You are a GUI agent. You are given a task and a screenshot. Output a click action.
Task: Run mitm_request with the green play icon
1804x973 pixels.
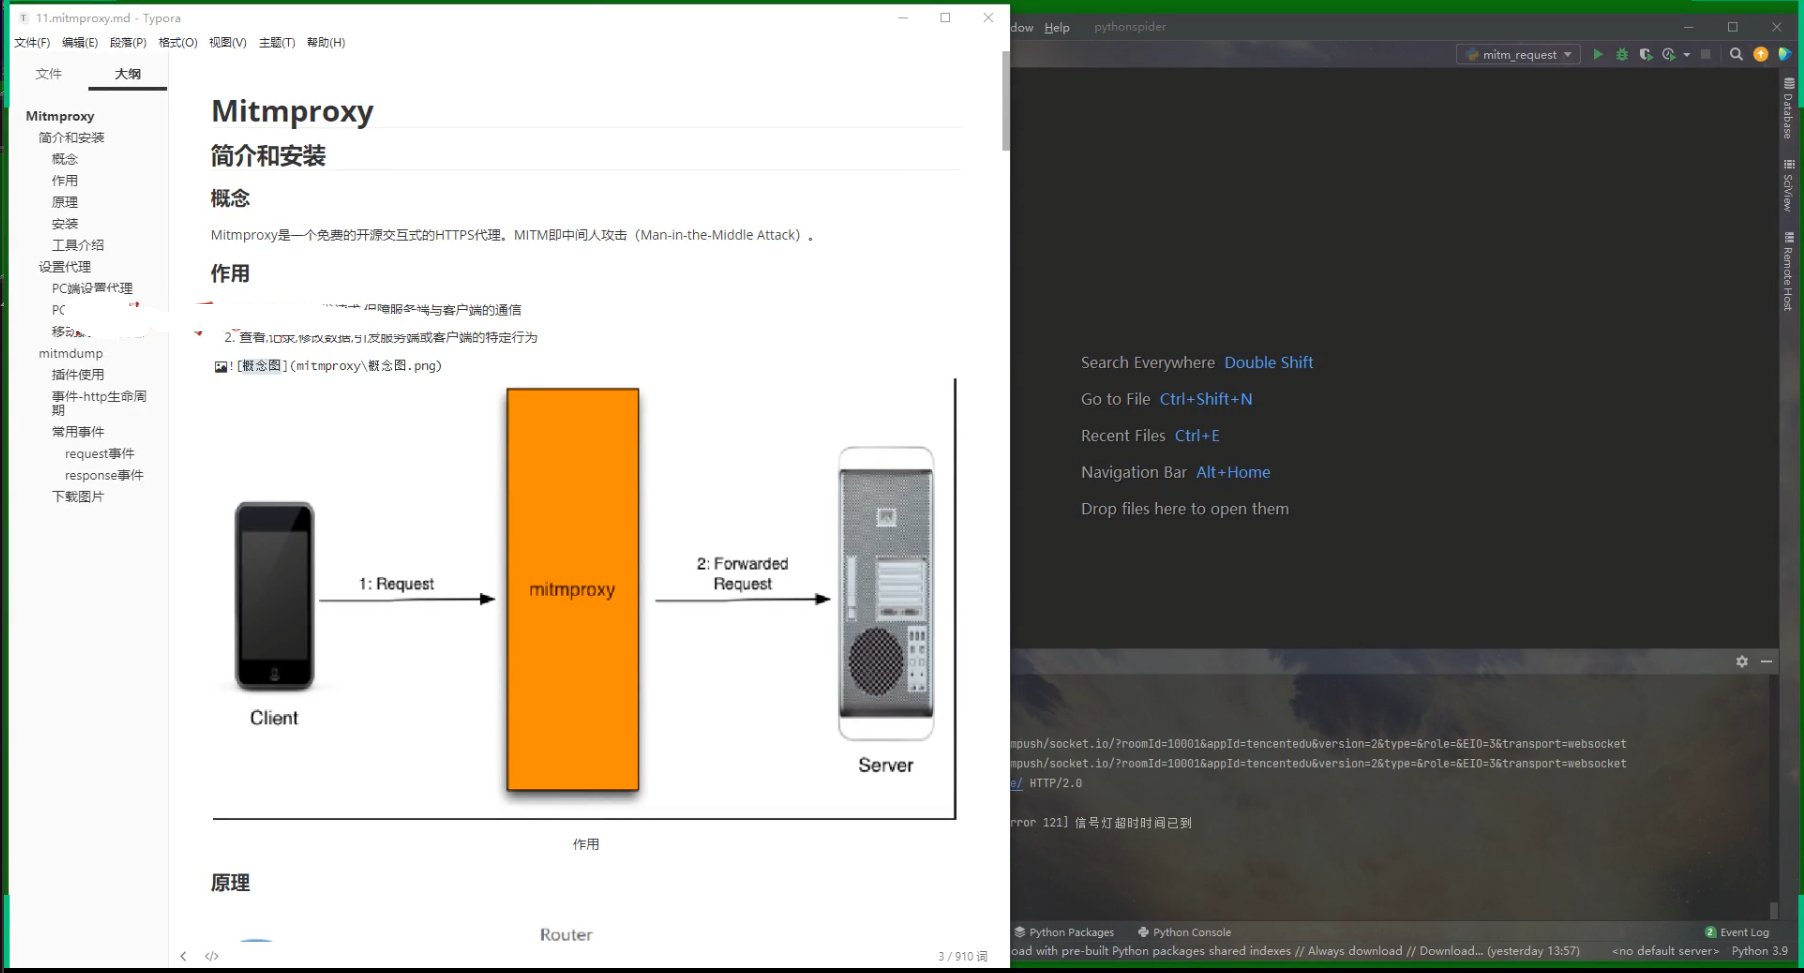pos(1598,54)
